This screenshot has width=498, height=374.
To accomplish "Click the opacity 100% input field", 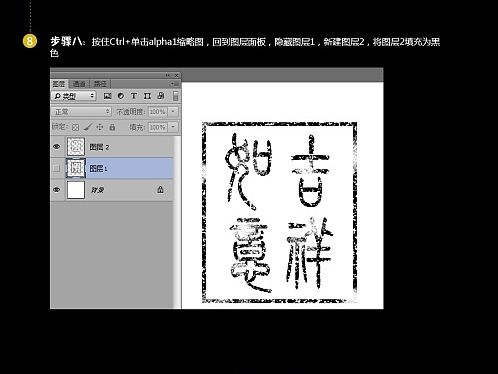I will tap(157, 112).
